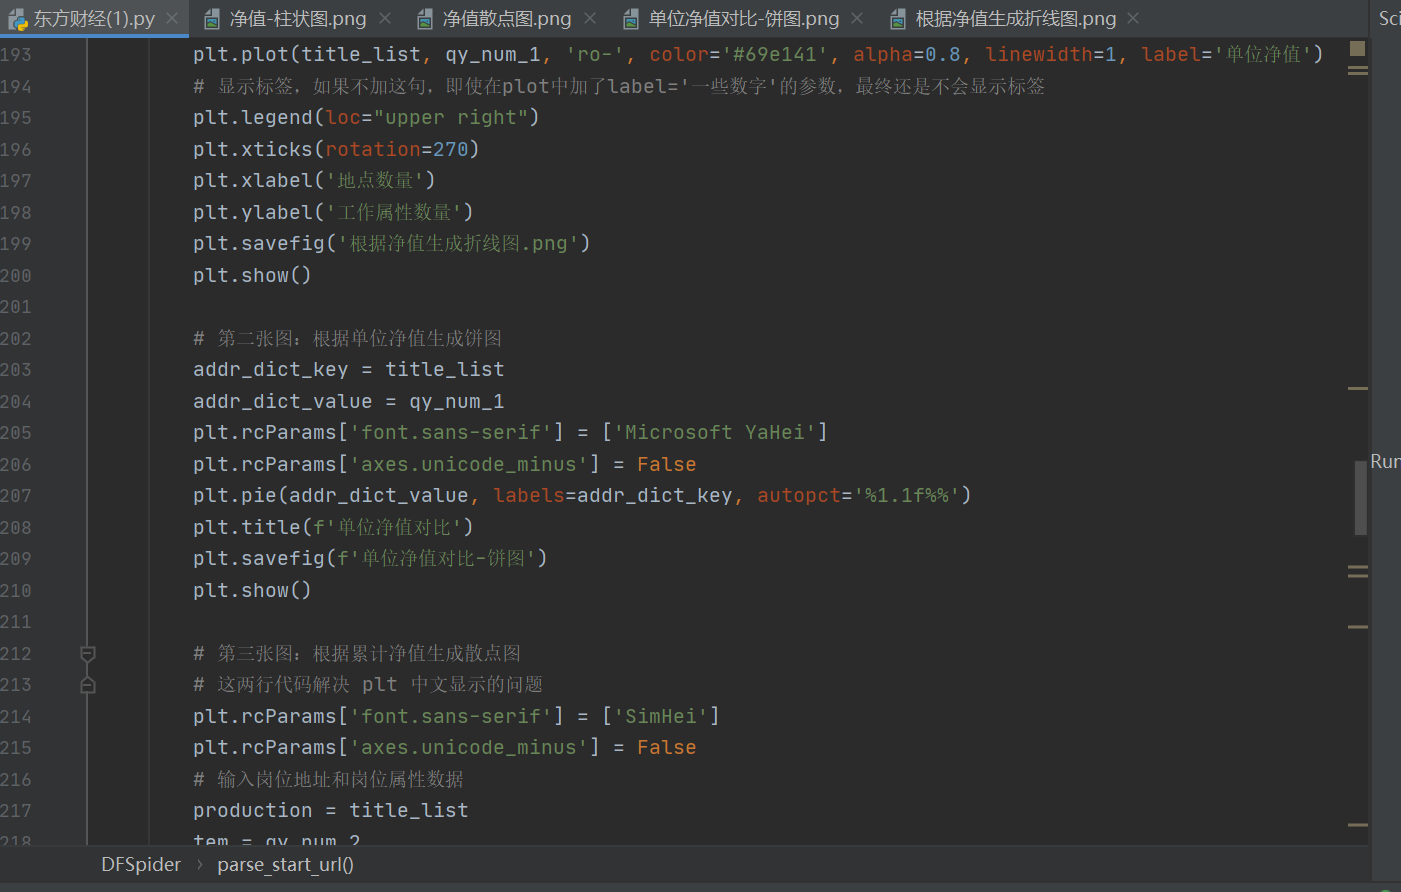Click the label='单位净值' argument on line 193
The image size is (1401, 892).
(x=1226, y=55)
